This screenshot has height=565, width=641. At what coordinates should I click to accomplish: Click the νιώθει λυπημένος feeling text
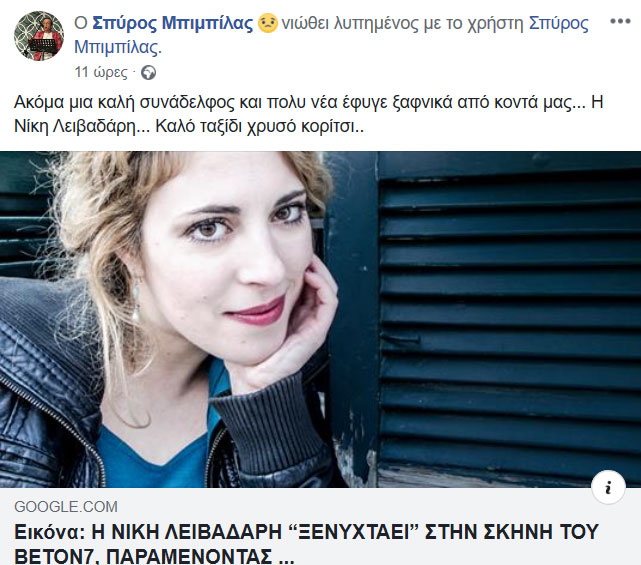point(350,23)
